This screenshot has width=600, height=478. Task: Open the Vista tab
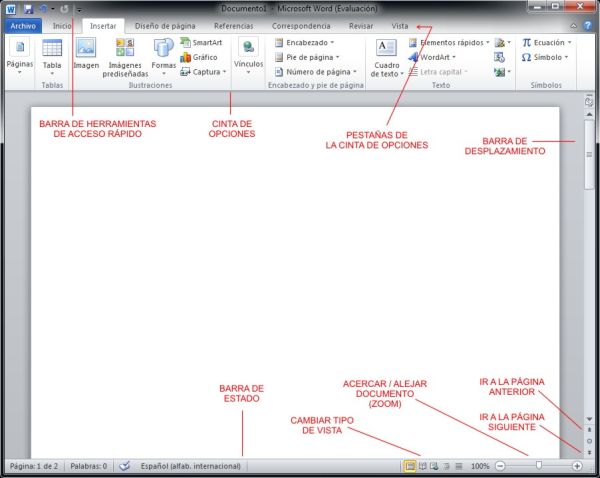tap(399, 26)
